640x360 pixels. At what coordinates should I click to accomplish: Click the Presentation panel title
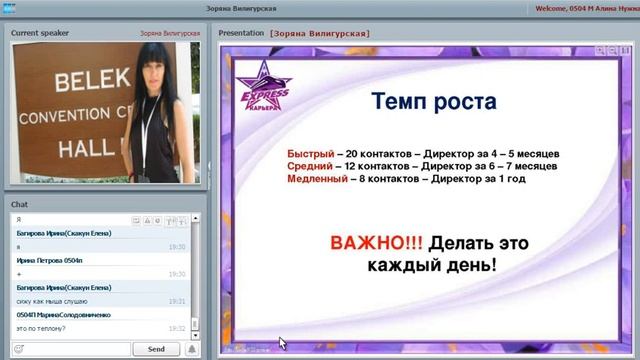241,33
